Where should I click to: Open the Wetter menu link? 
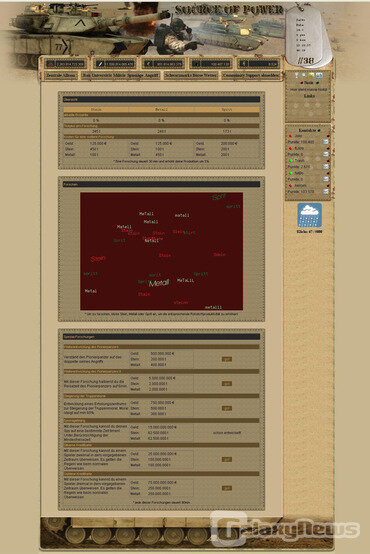point(211,76)
